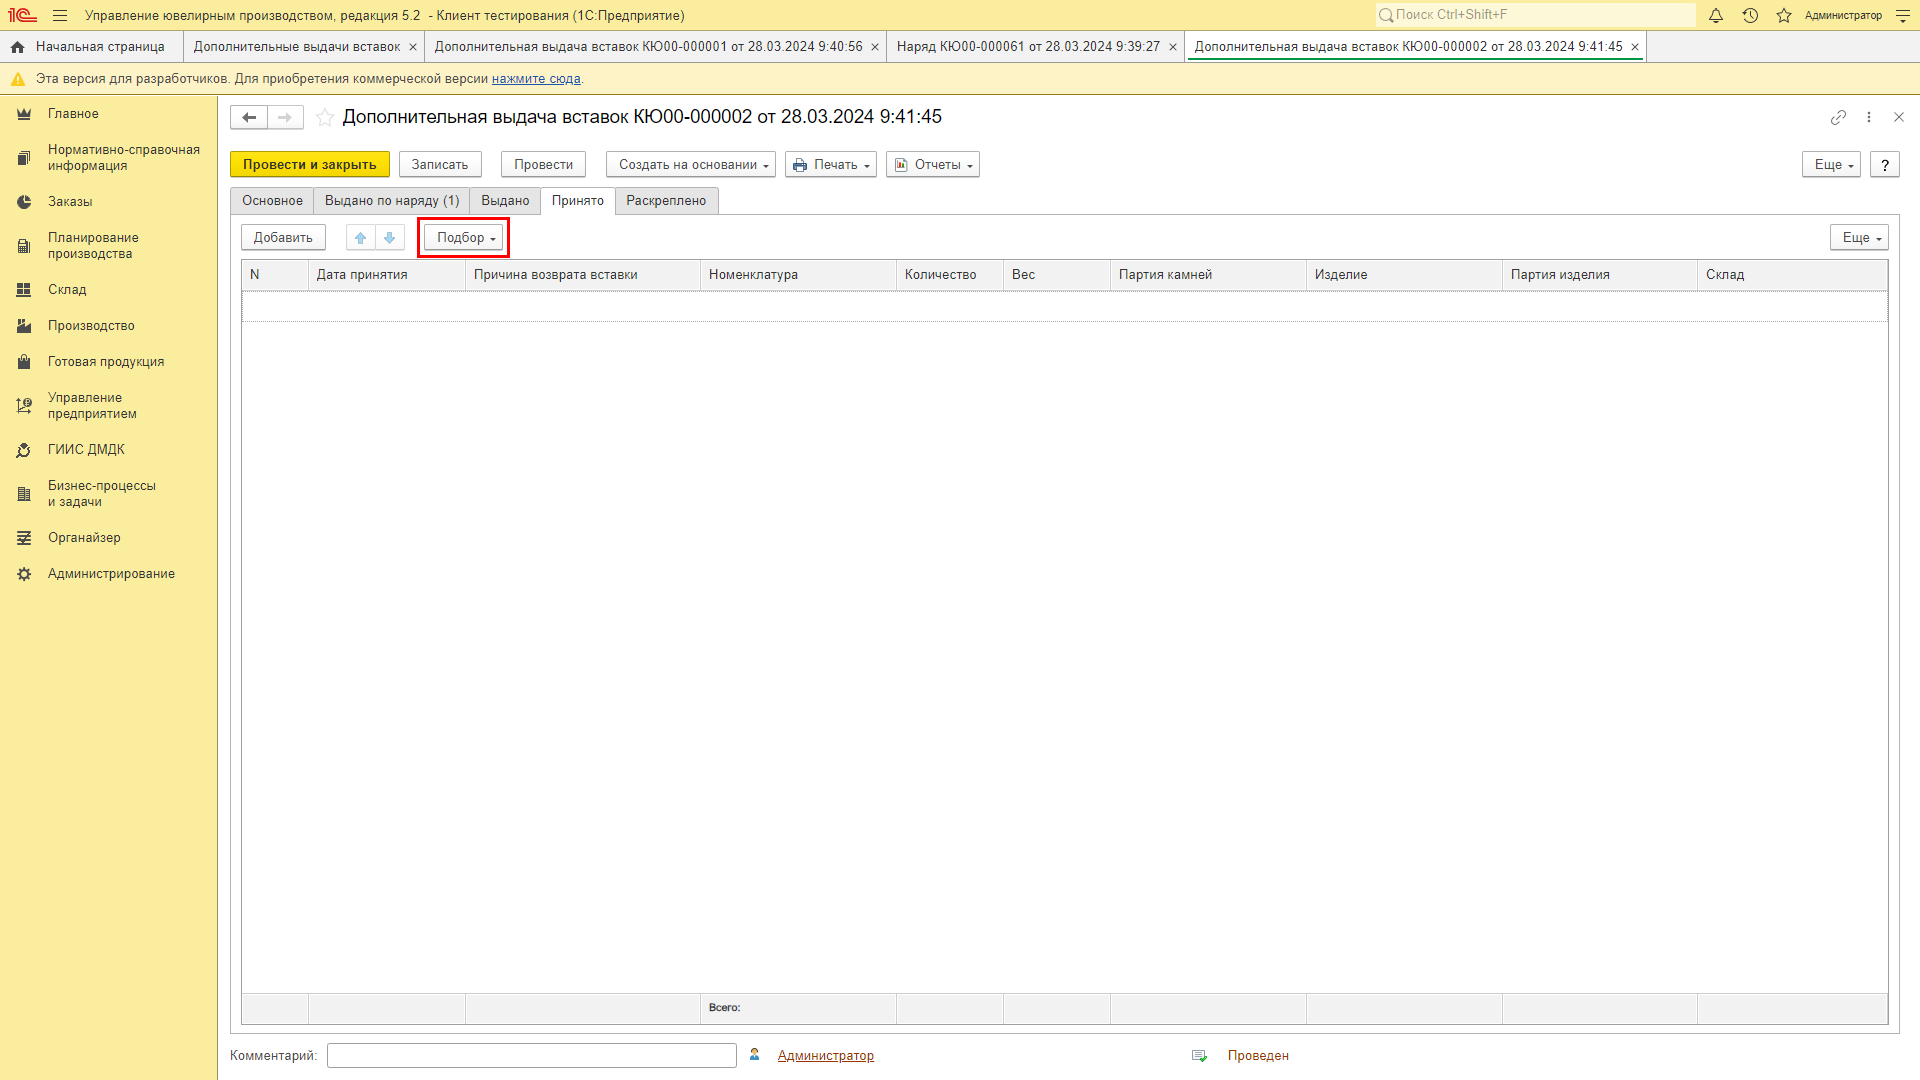Viewport: 1920px width, 1080px height.
Task: Add document to favorites star
Action: (x=325, y=117)
